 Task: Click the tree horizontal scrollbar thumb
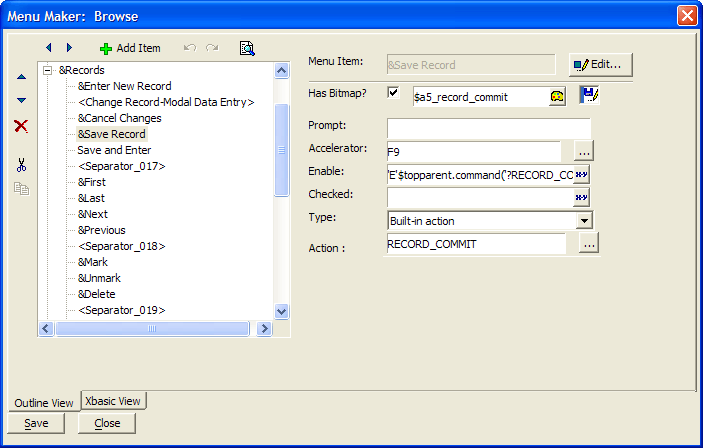[x=152, y=329]
